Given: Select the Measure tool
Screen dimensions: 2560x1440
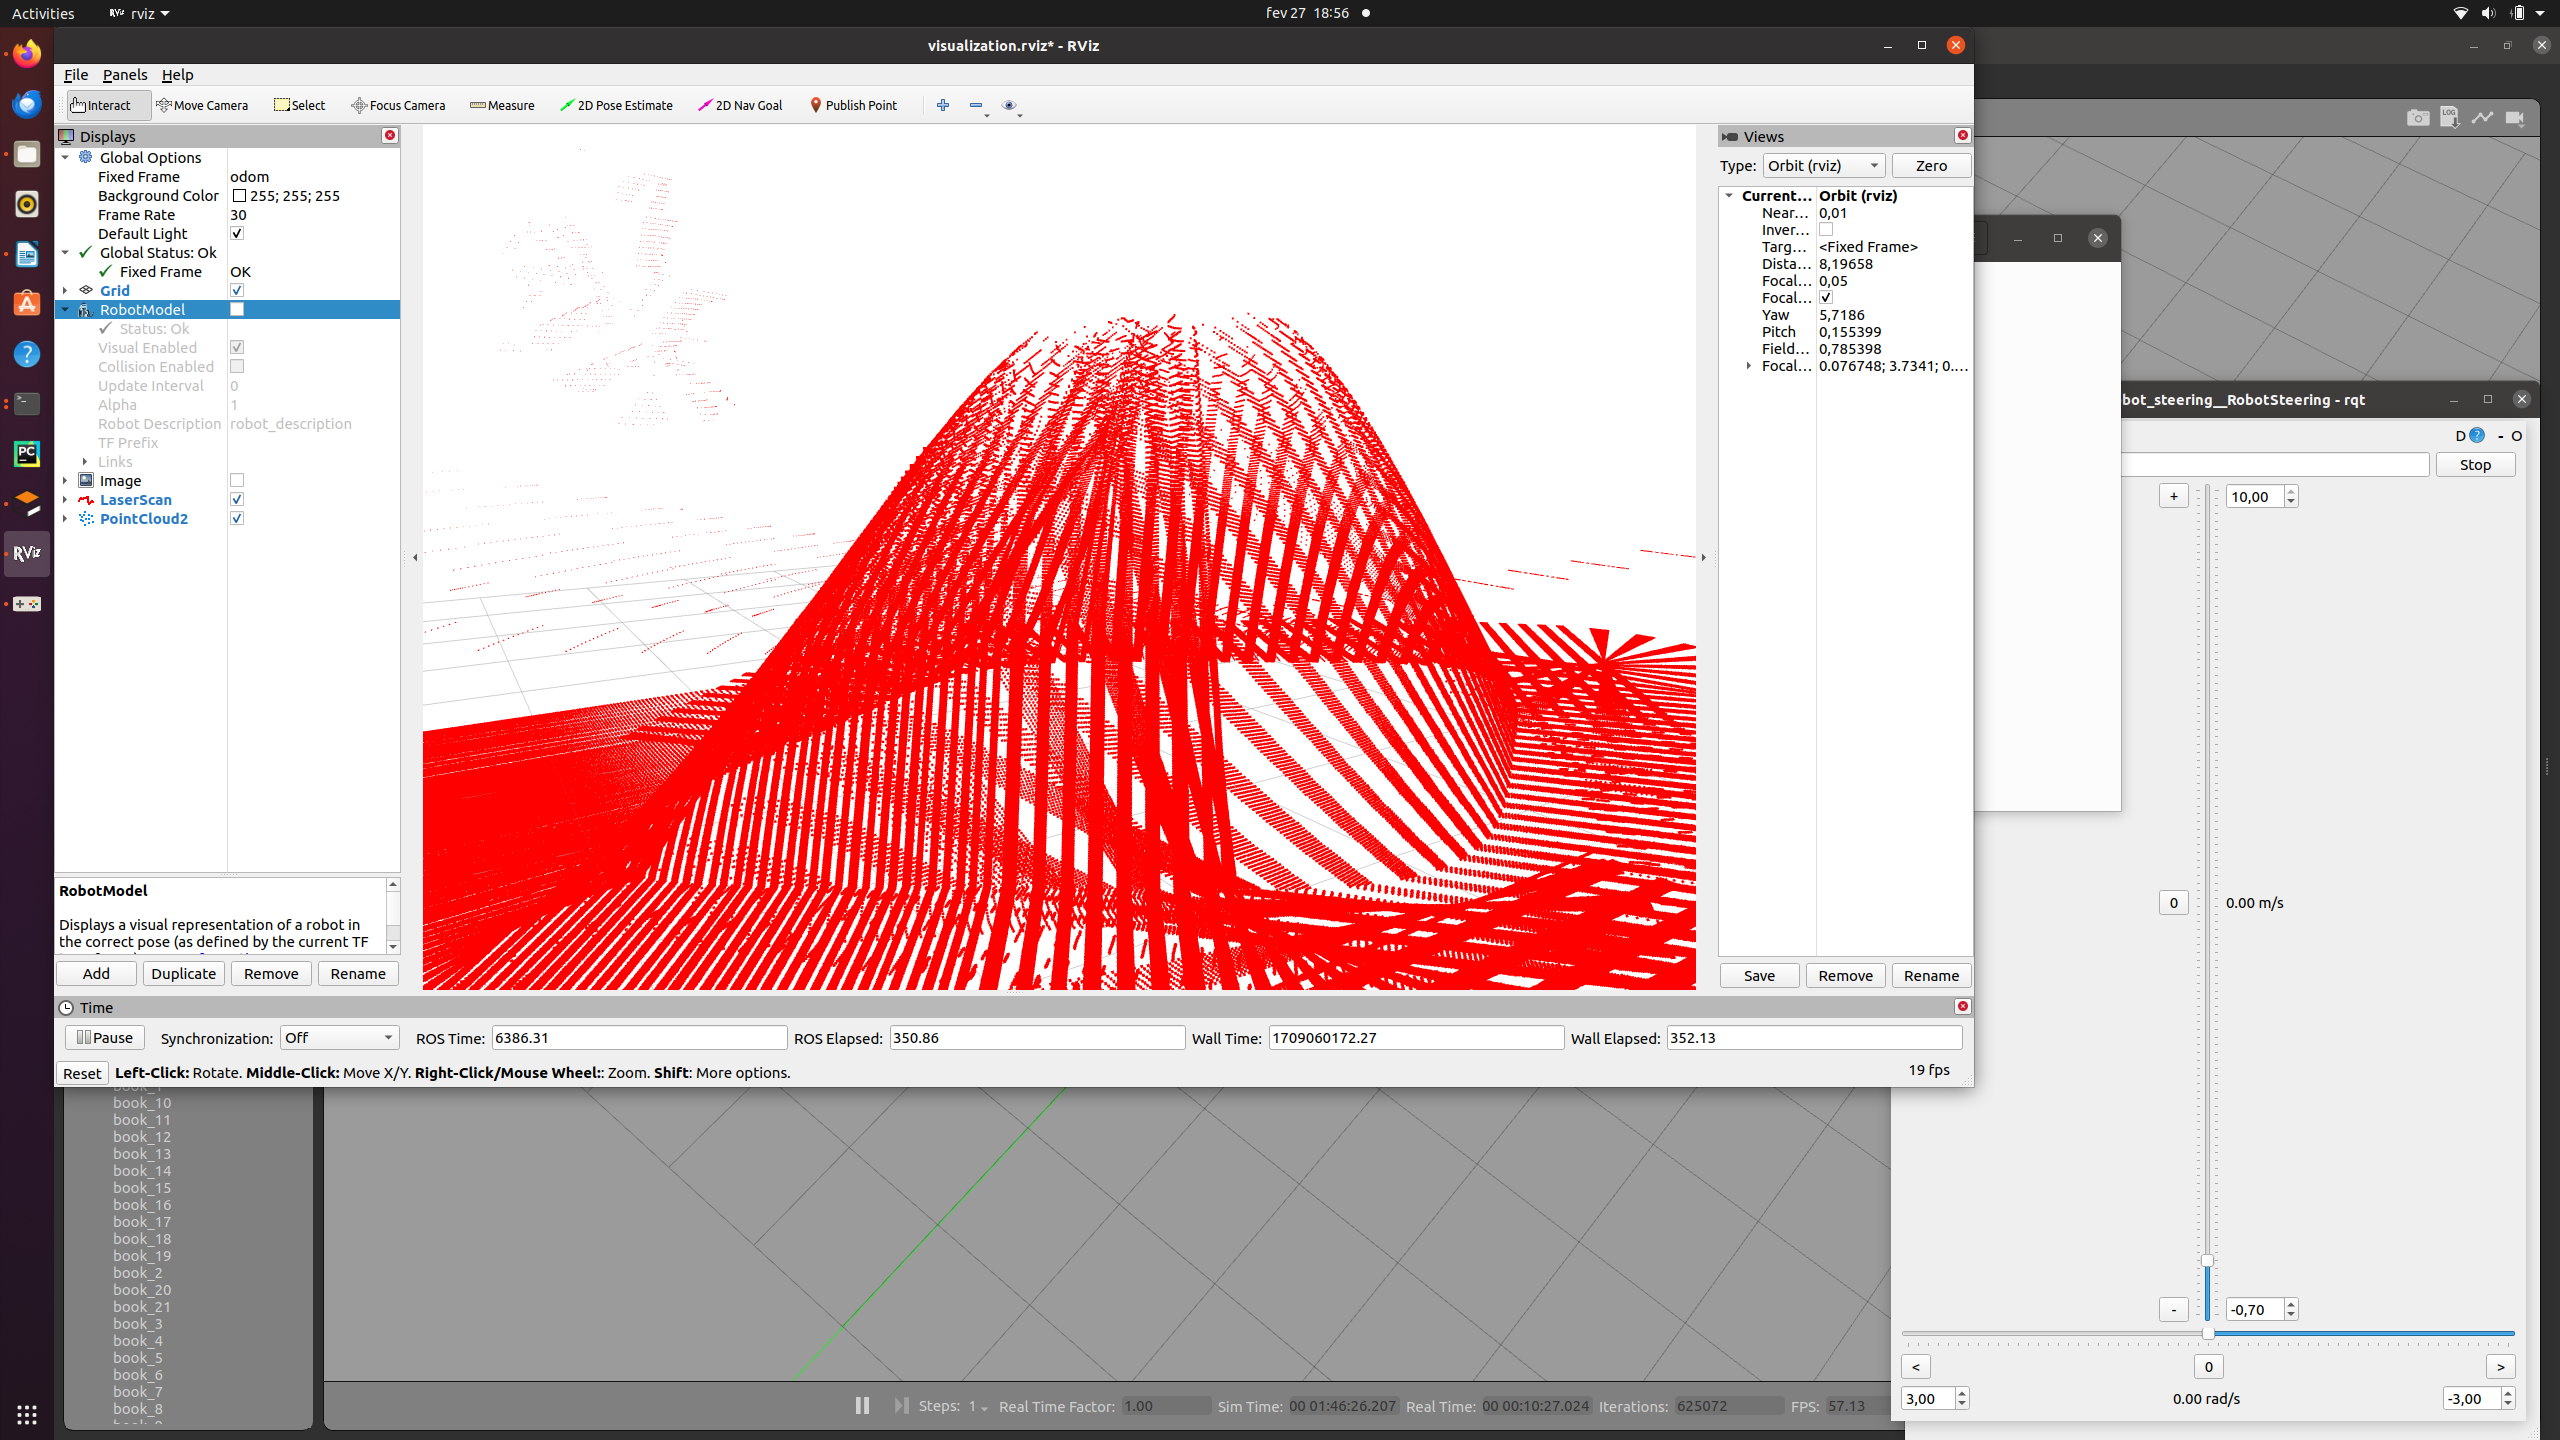Looking at the screenshot, I should (x=502, y=105).
